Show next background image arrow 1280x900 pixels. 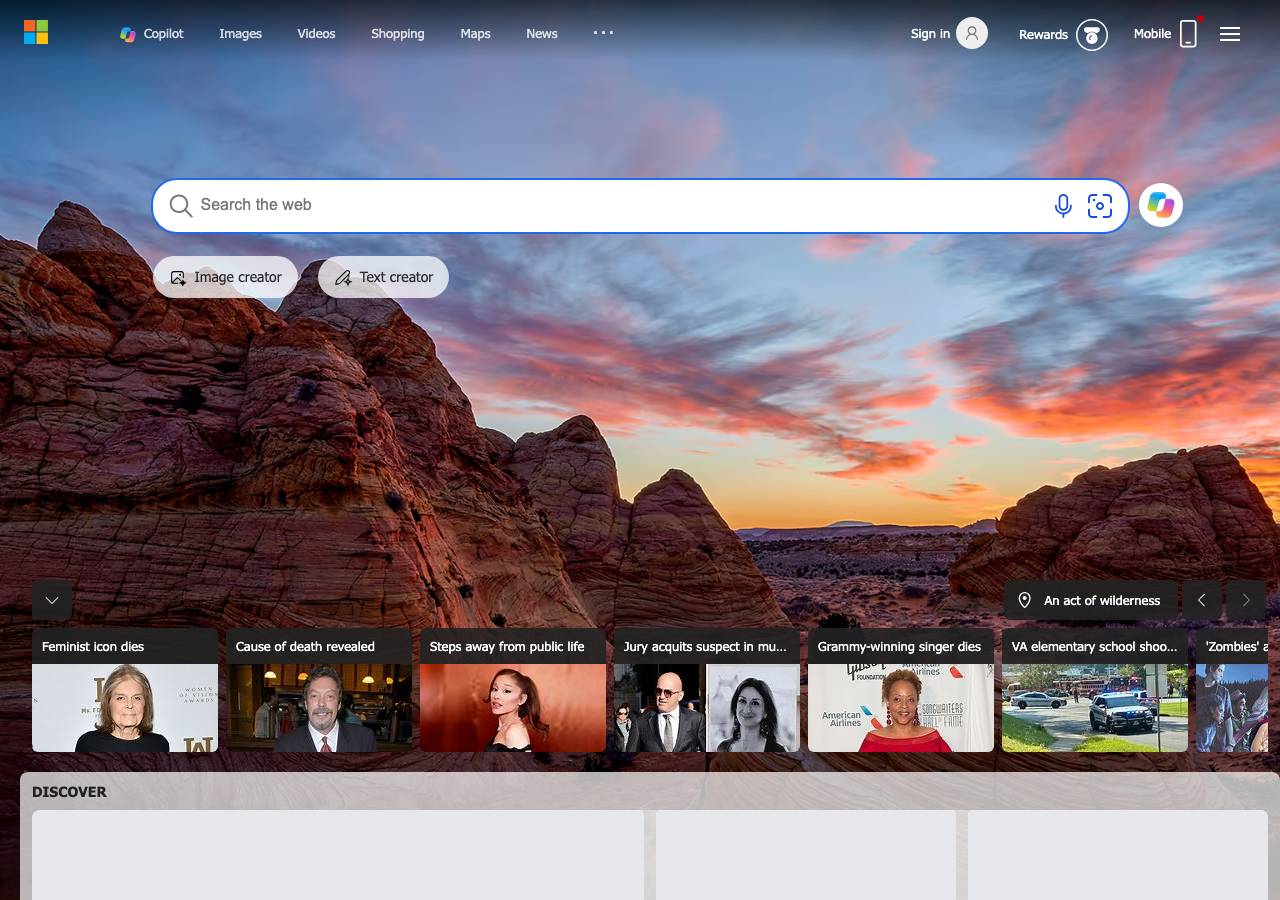(1246, 600)
